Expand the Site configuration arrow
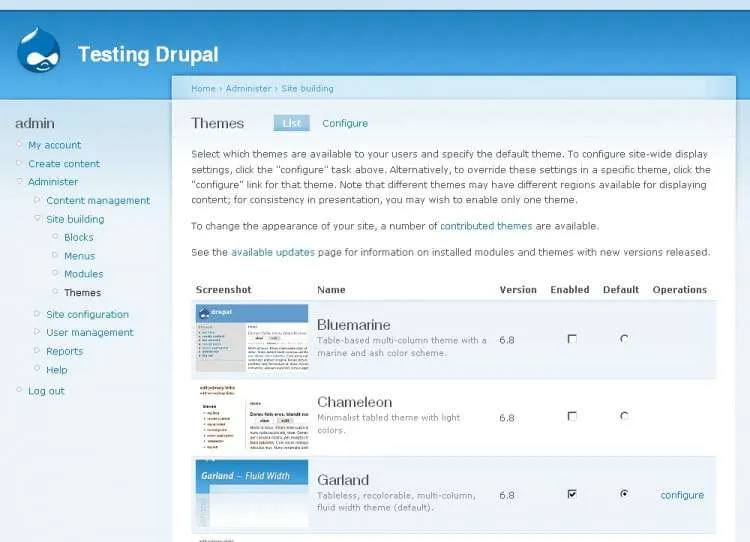Image resolution: width=750 pixels, height=542 pixels. coord(37,313)
